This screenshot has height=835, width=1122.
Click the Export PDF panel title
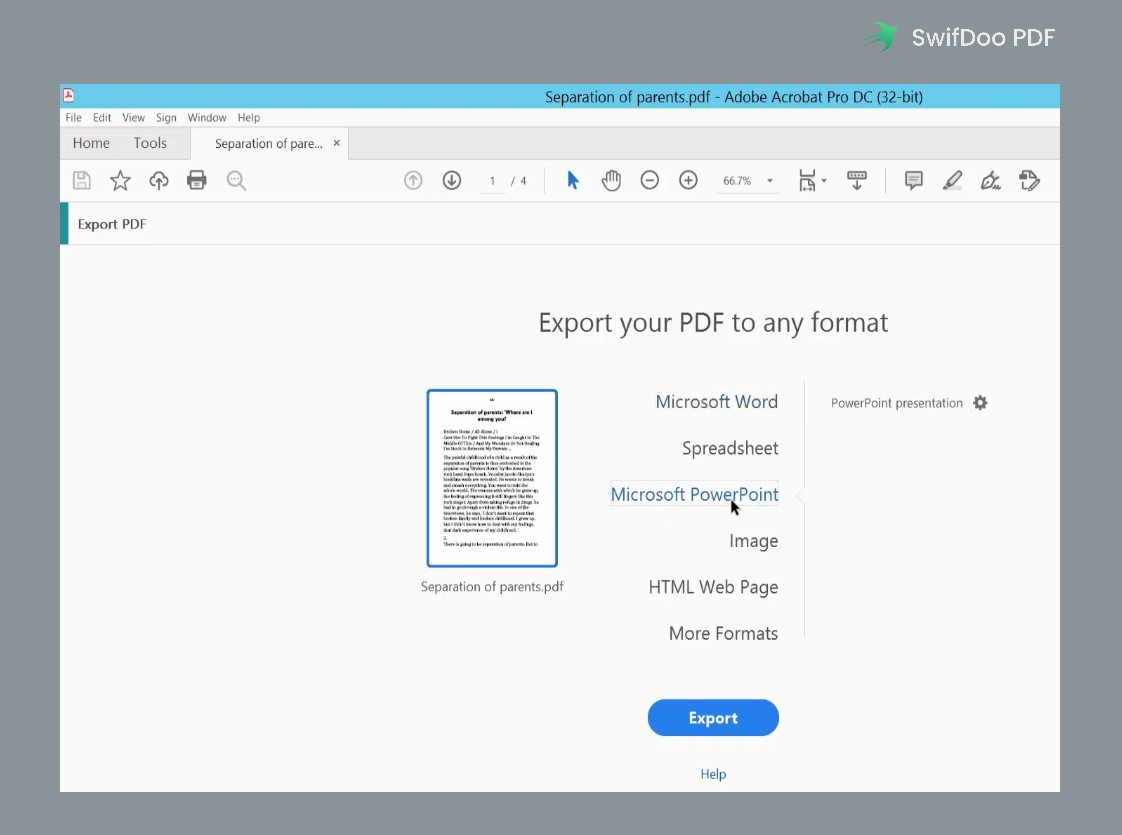tap(112, 224)
